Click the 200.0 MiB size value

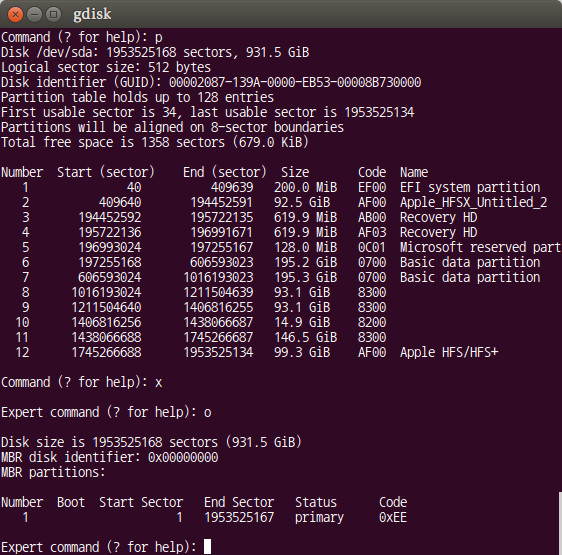tap(306, 188)
